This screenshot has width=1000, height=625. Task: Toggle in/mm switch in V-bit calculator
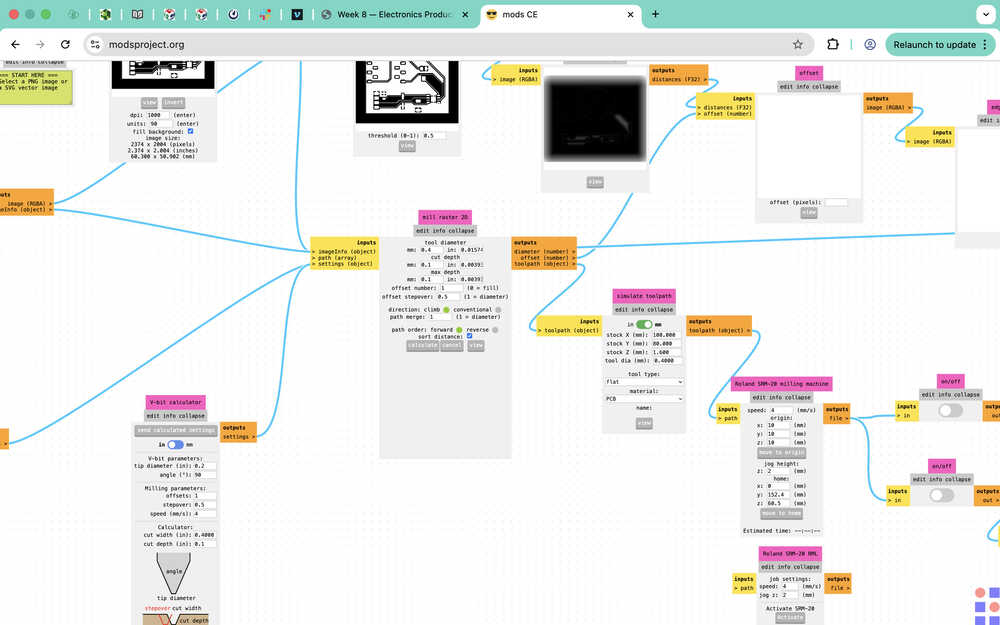pyautogui.click(x=175, y=445)
